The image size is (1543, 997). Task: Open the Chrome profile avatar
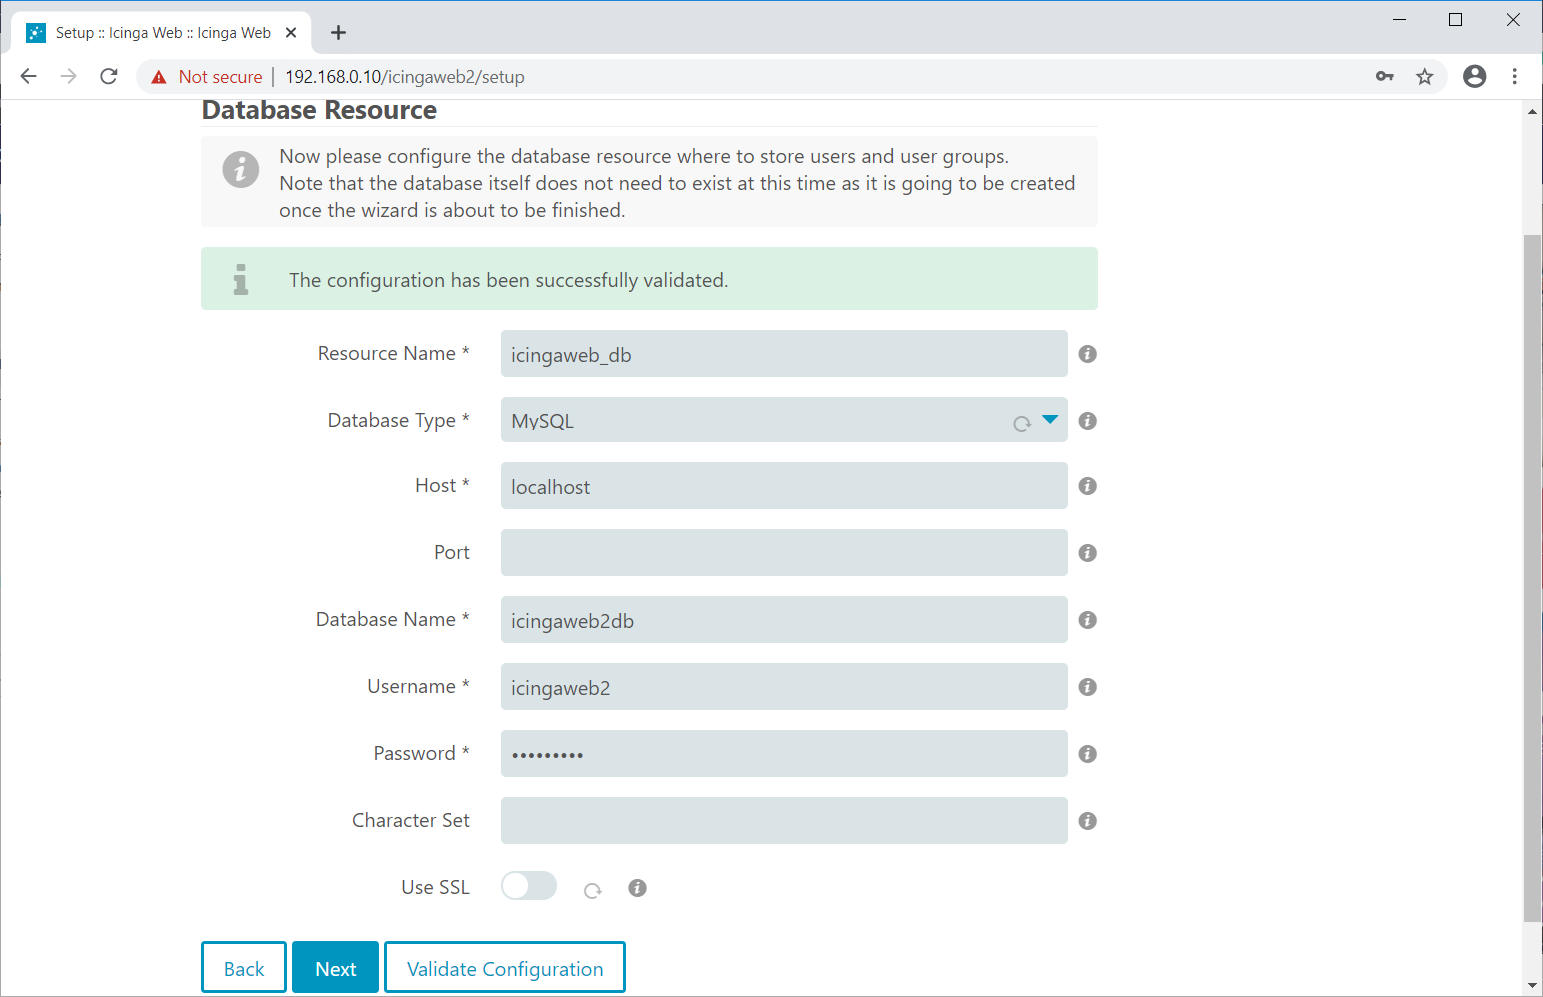(1474, 76)
